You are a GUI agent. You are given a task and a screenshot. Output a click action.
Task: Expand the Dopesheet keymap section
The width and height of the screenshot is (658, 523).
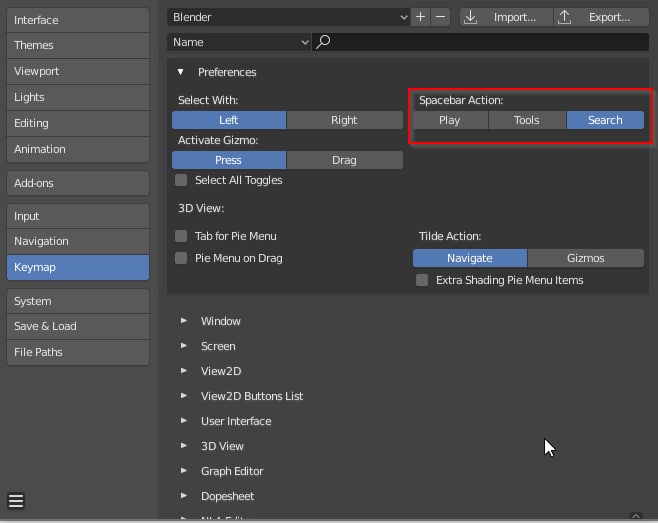pos(184,496)
